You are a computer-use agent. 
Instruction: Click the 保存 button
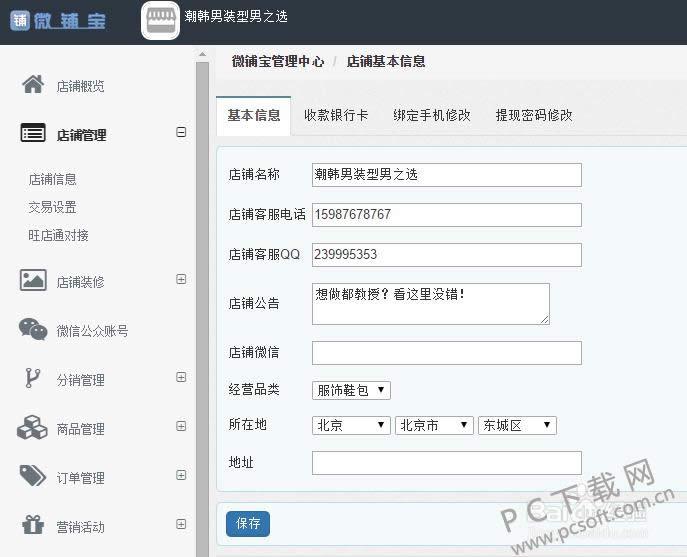point(248,523)
